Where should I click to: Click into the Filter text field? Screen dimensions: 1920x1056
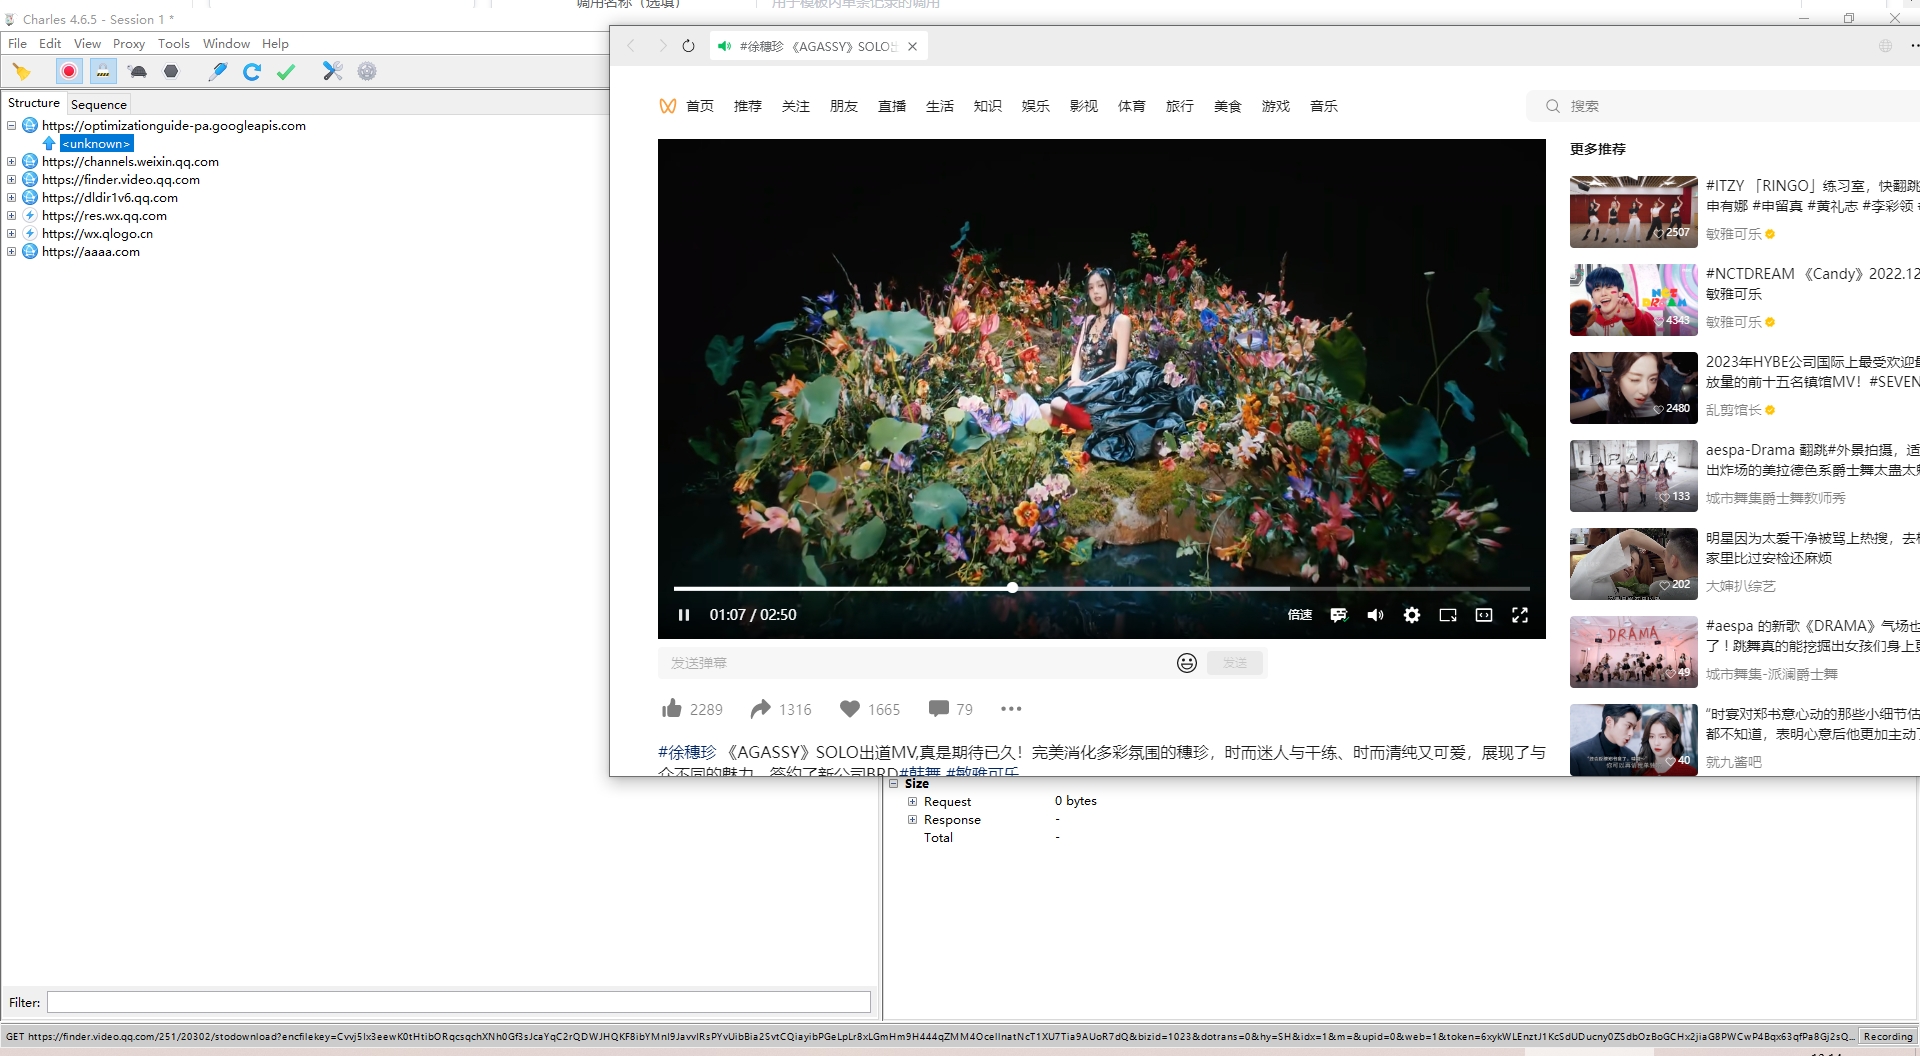[459, 1002]
